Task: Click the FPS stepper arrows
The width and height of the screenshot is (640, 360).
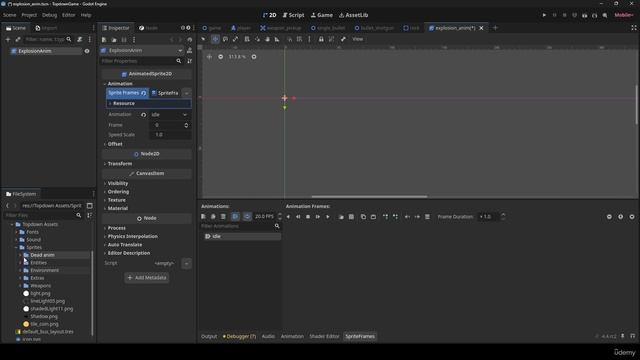Action: coord(280,217)
